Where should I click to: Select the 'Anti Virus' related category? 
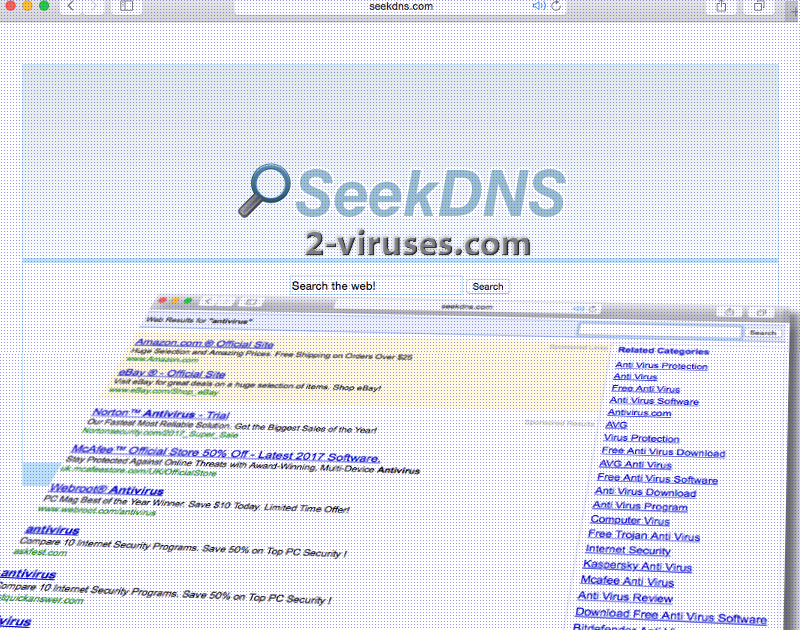click(635, 376)
